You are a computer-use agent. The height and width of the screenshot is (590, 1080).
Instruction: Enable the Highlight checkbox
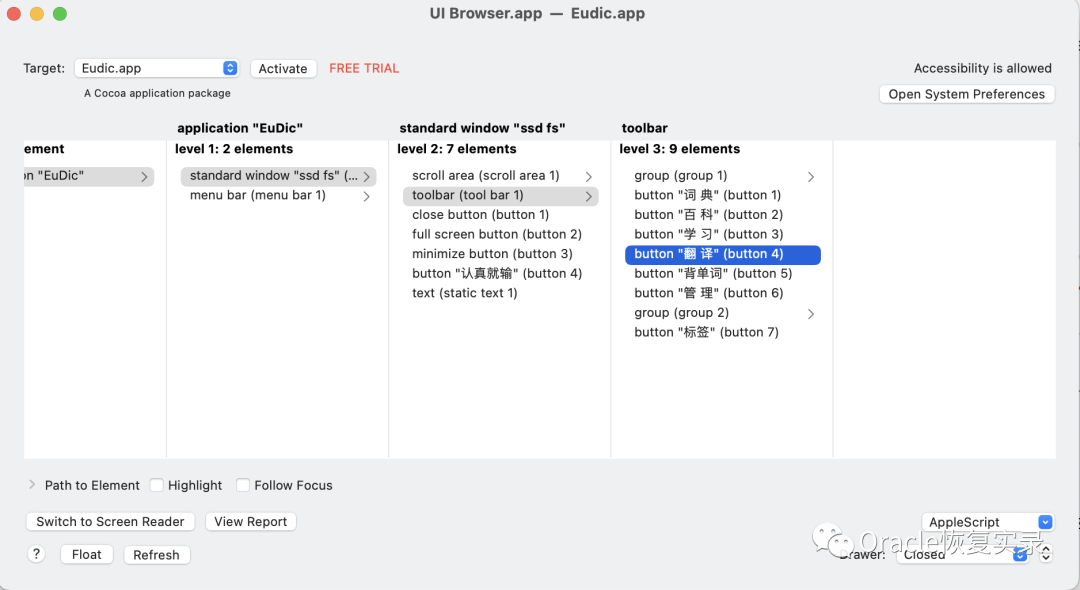(157, 485)
